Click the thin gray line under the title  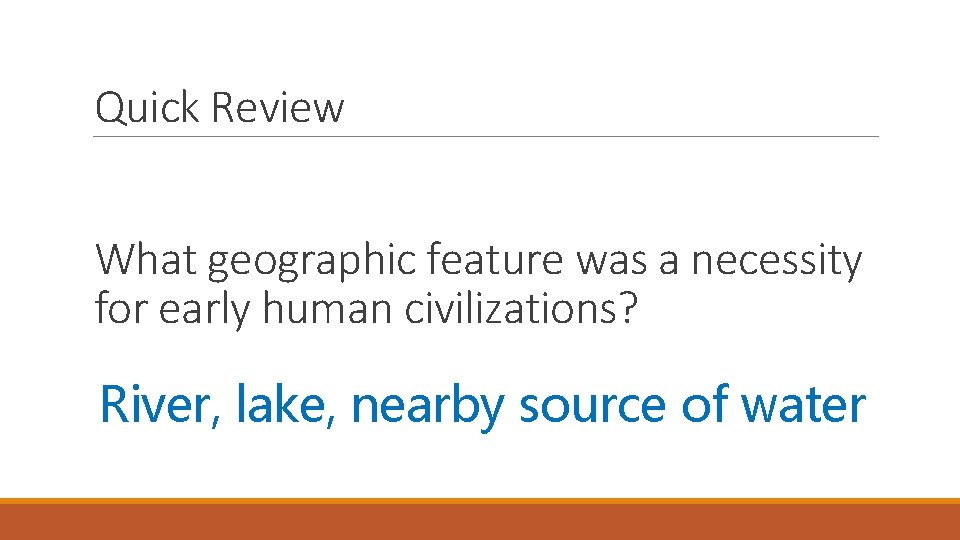coord(486,137)
